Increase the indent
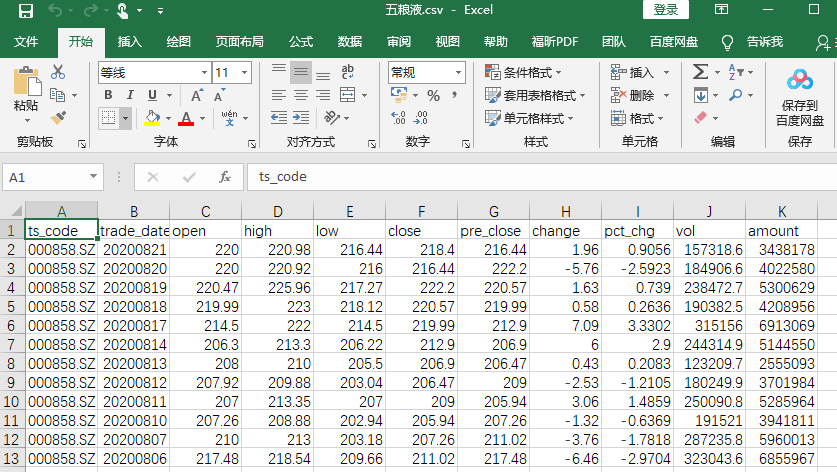This screenshot has height=472, width=837. point(301,118)
